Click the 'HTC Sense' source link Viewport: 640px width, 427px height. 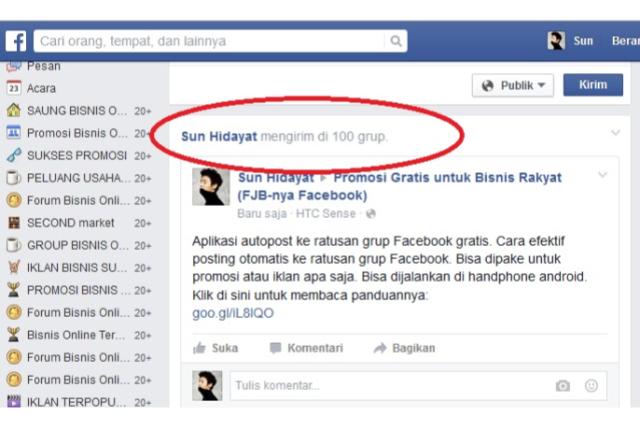[x=325, y=214]
